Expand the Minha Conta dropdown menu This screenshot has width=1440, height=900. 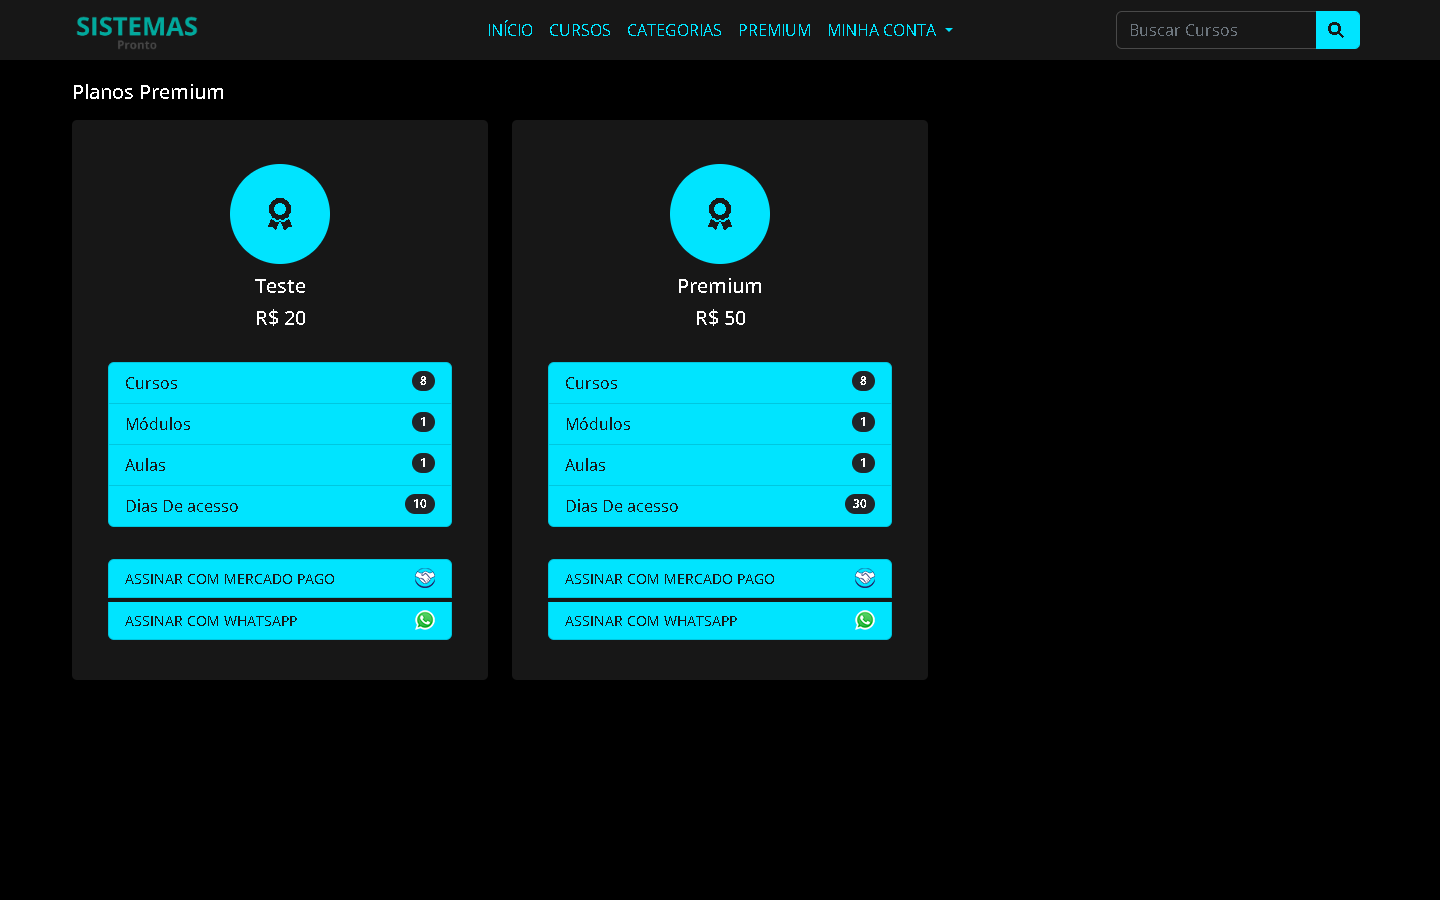point(889,30)
